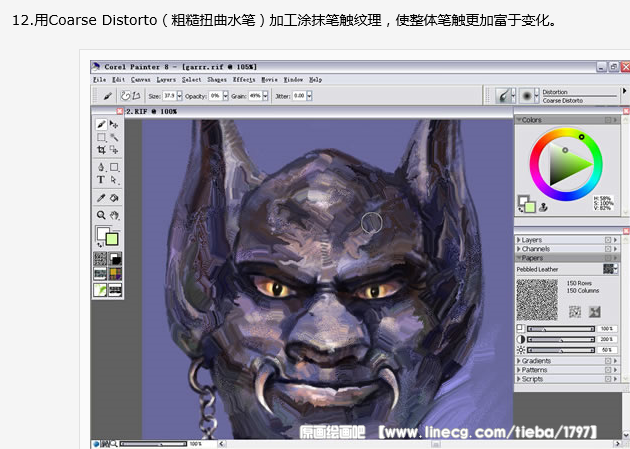Click the green additional color swatch in toolbox
Viewport: 630px width, 449px height.
112,239
